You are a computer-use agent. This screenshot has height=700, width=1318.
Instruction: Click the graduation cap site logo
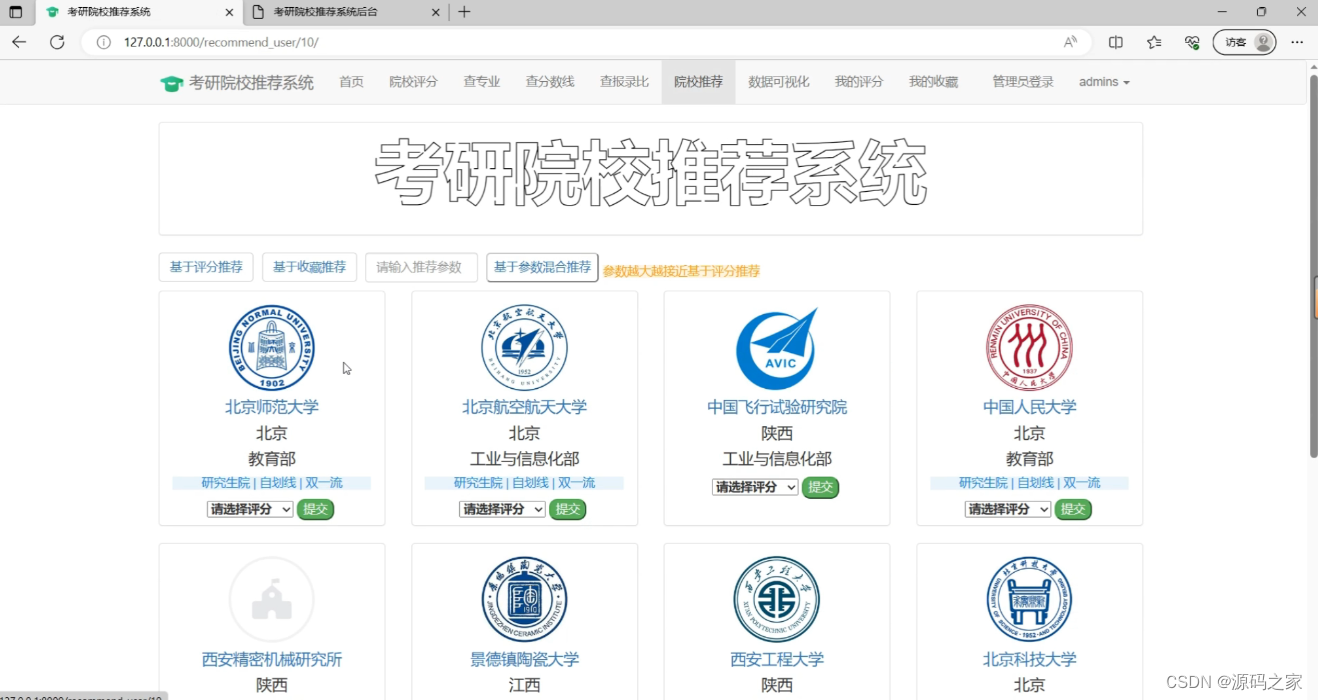point(172,83)
